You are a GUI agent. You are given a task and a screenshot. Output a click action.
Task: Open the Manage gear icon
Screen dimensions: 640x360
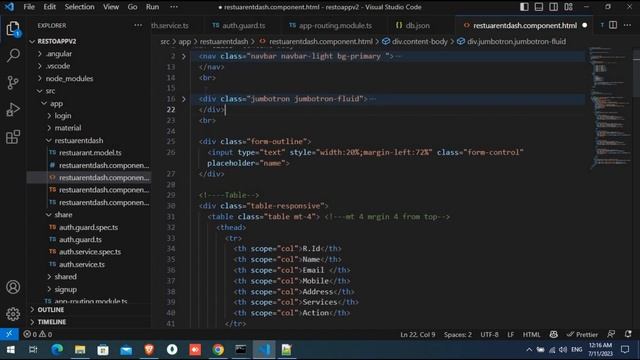point(13,314)
